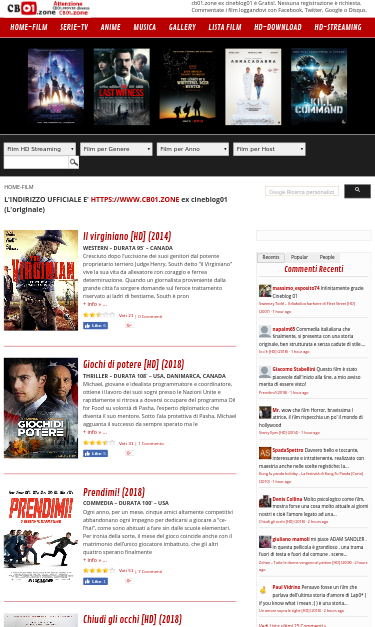The height and width of the screenshot is (627, 375).
Task: Click the black Google custom search button
Action: pos(357,191)
